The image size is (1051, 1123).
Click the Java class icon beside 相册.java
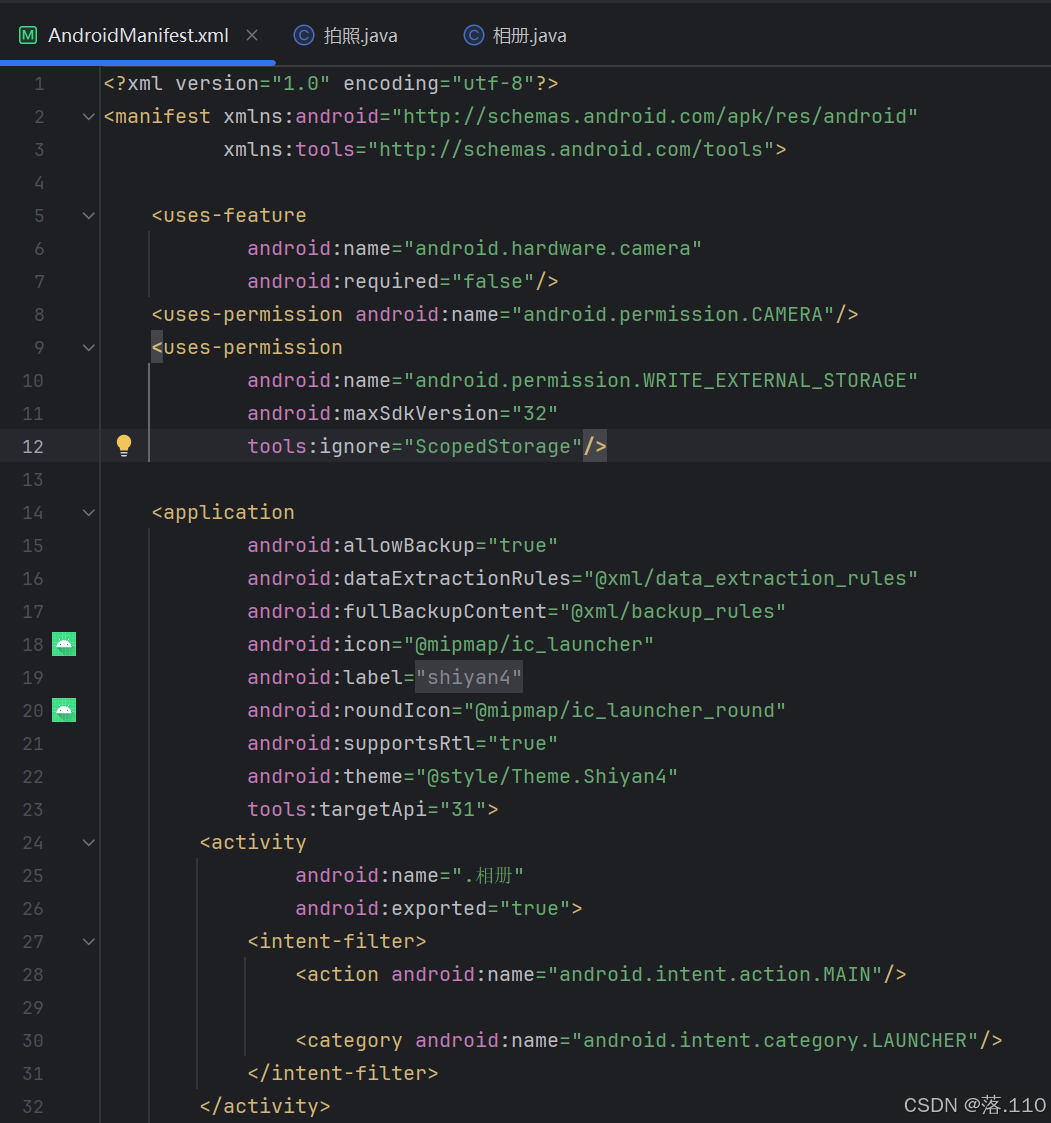[x=472, y=34]
